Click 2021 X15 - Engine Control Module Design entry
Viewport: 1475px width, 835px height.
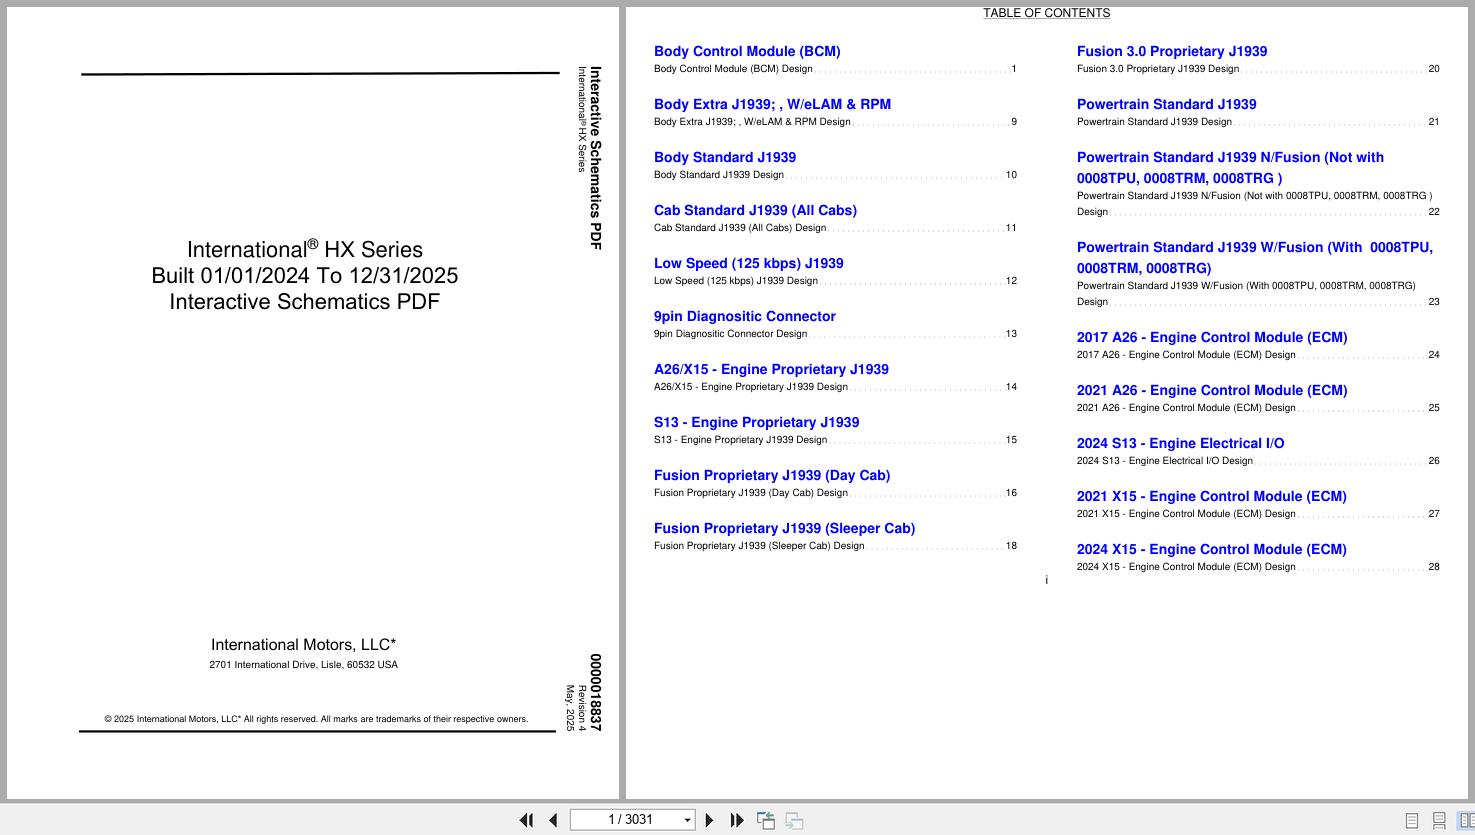coord(1258,514)
